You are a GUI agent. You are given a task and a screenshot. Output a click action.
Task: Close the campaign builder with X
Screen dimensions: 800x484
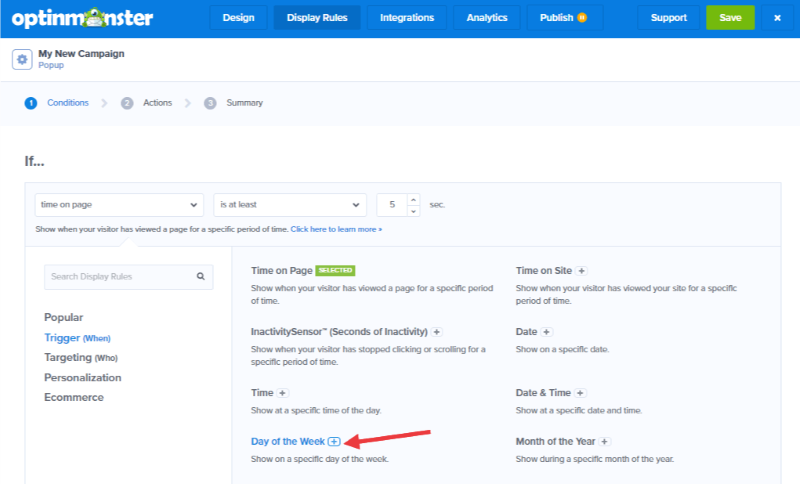tap(777, 18)
